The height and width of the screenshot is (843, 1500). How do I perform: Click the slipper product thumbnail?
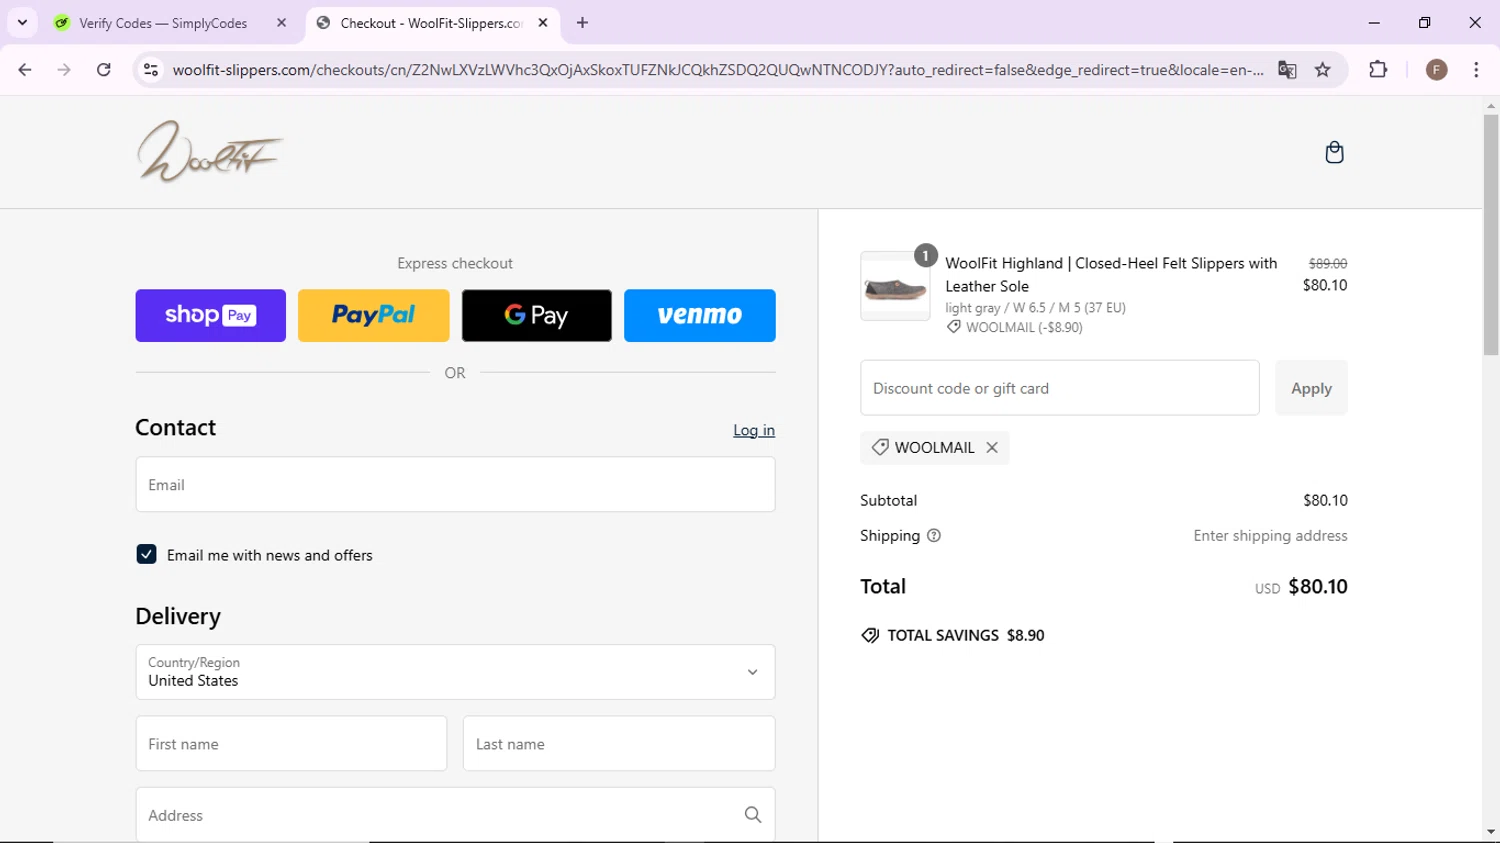895,287
